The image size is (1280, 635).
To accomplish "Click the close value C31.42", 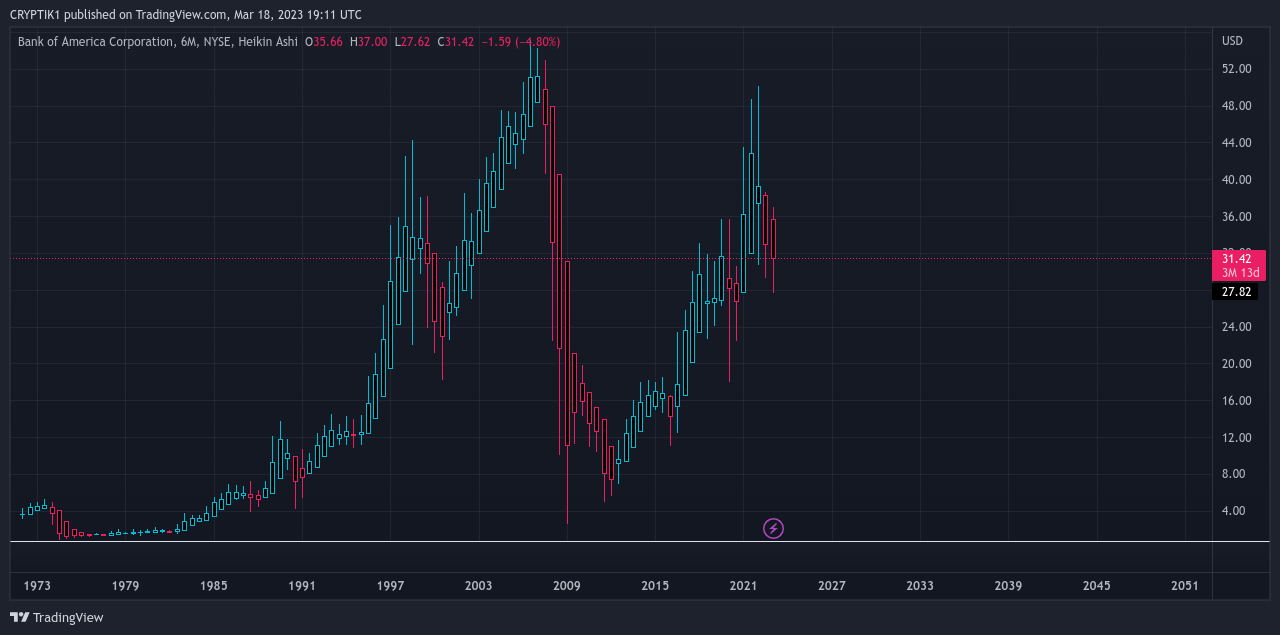I will [456, 42].
